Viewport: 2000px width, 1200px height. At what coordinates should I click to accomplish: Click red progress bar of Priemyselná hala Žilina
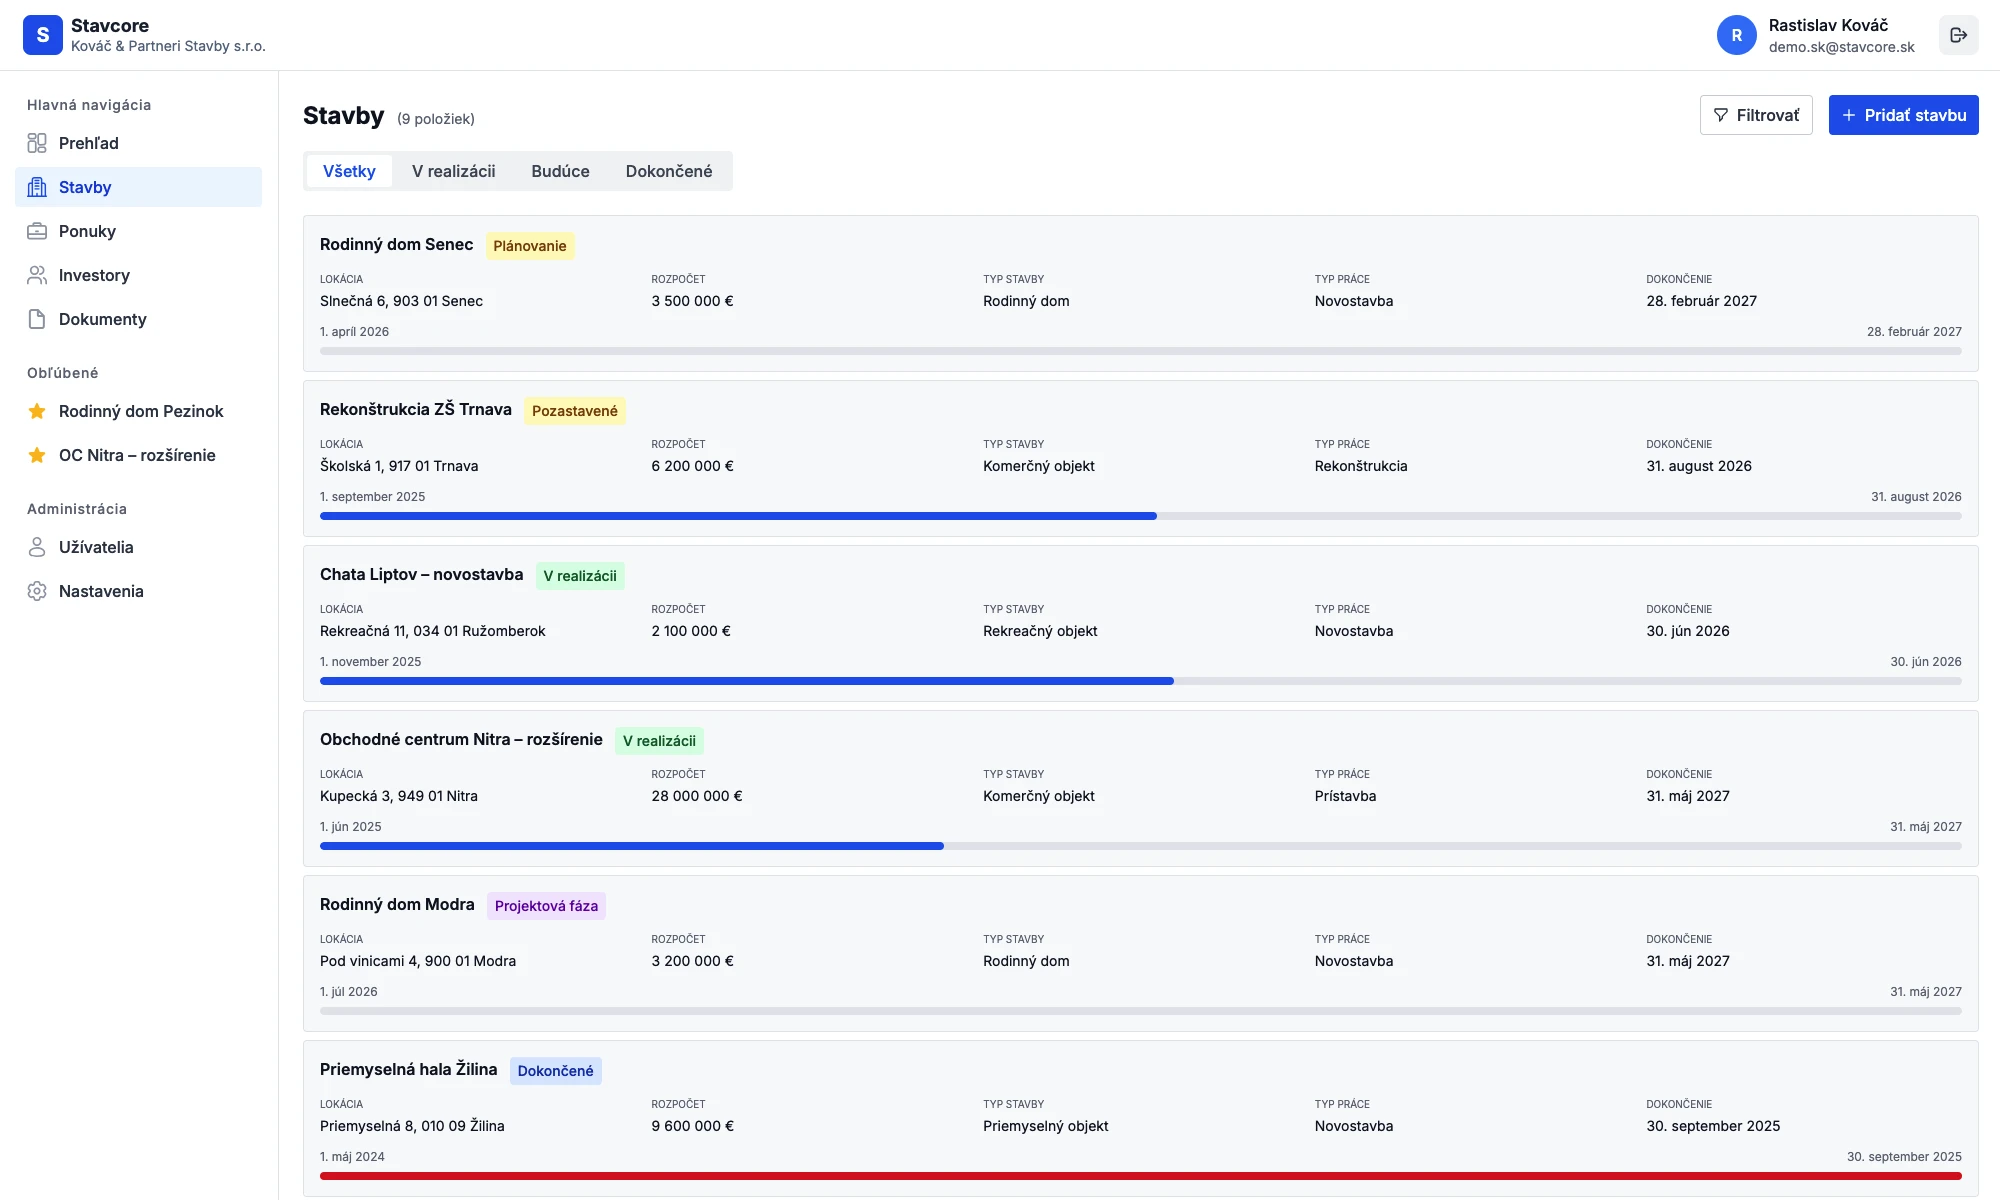coord(1140,1176)
